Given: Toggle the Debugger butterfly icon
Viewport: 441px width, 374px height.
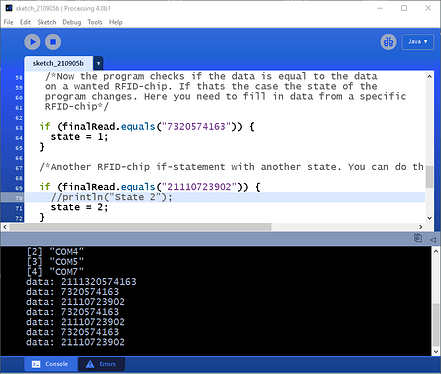Looking at the screenshot, I should [388, 42].
